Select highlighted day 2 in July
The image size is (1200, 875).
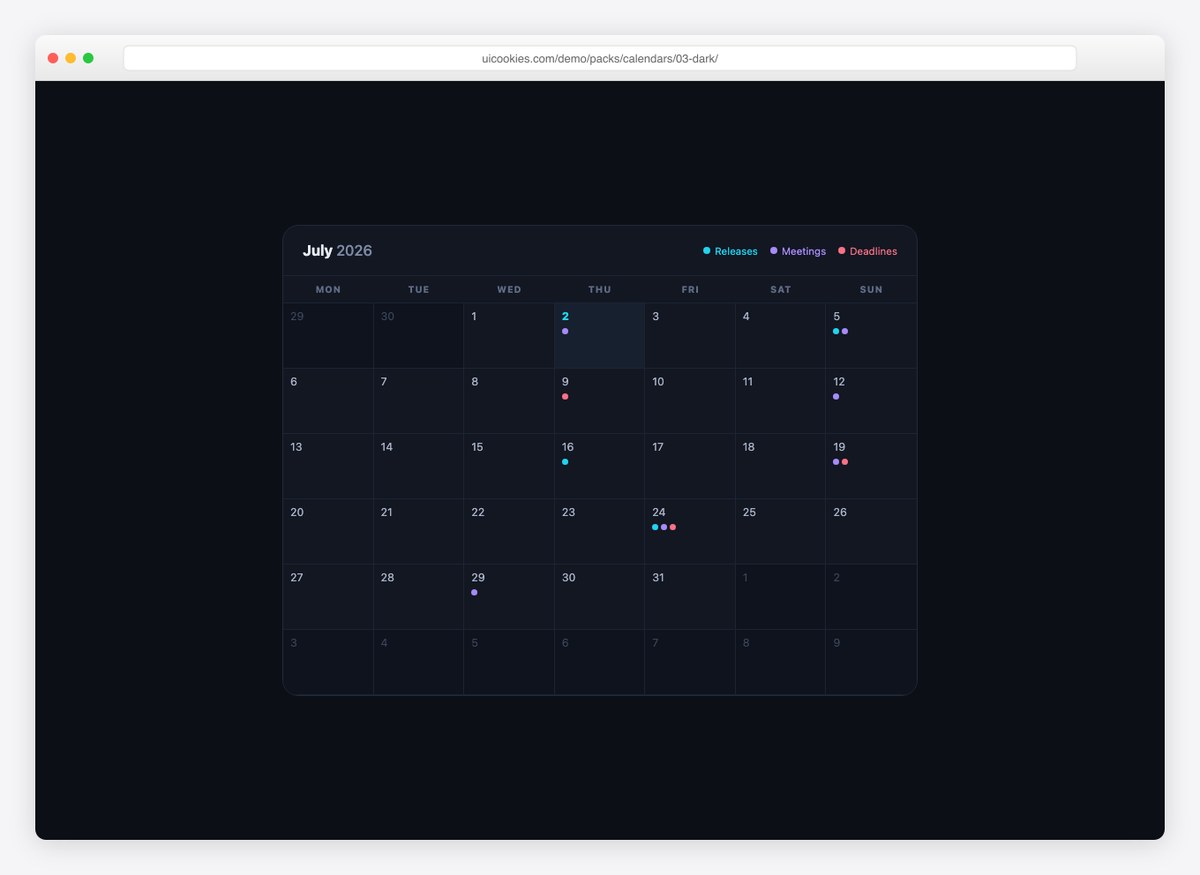(600, 336)
